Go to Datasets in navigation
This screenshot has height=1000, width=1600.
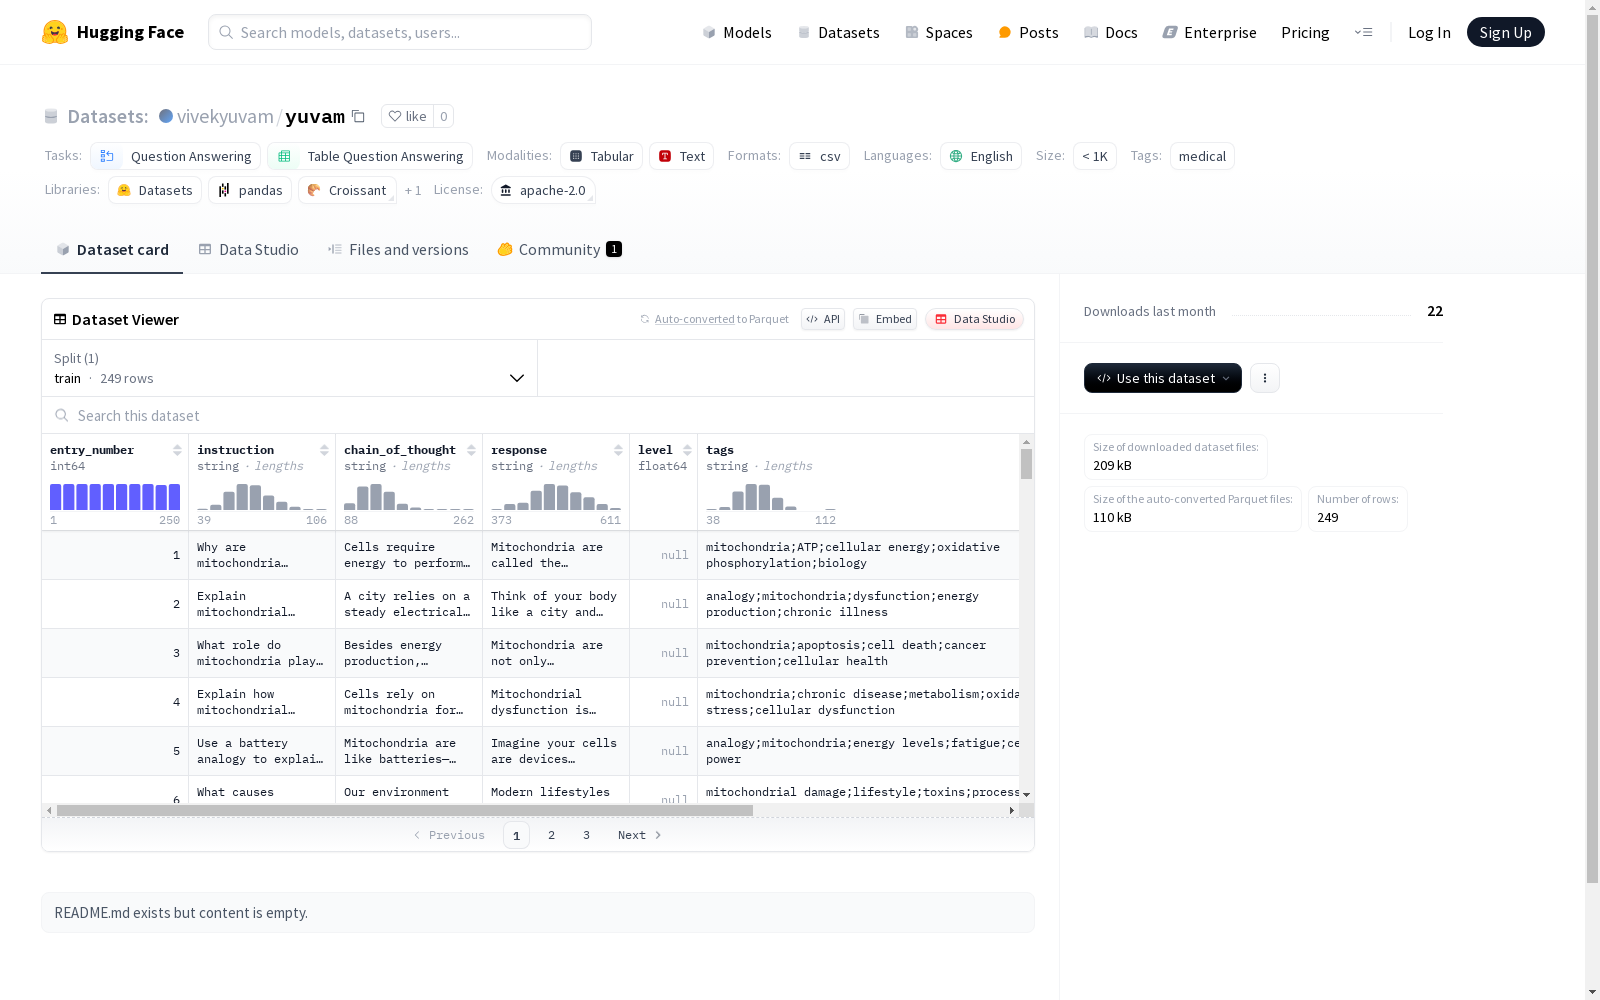coord(838,32)
